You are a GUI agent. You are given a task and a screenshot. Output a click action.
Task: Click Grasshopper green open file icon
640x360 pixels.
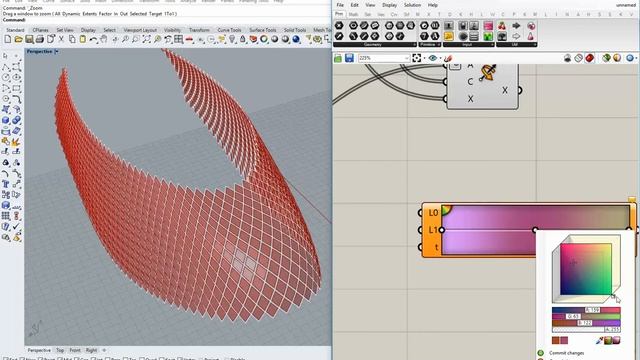[x=338, y=58]
